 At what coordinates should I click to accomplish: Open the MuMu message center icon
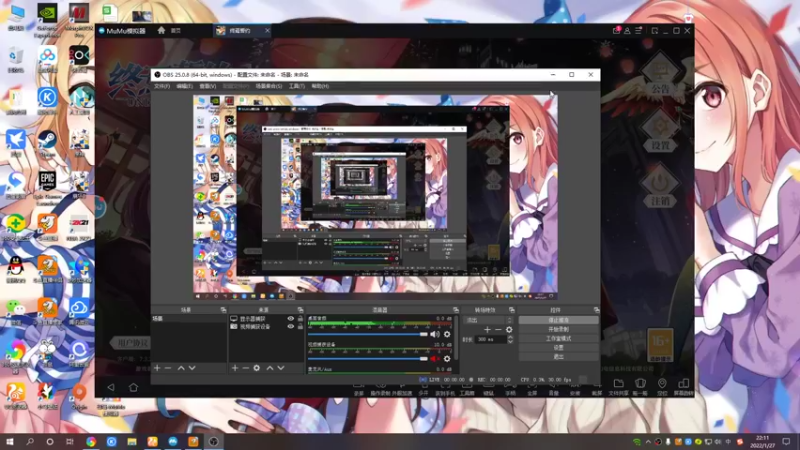tap(616, 31)
